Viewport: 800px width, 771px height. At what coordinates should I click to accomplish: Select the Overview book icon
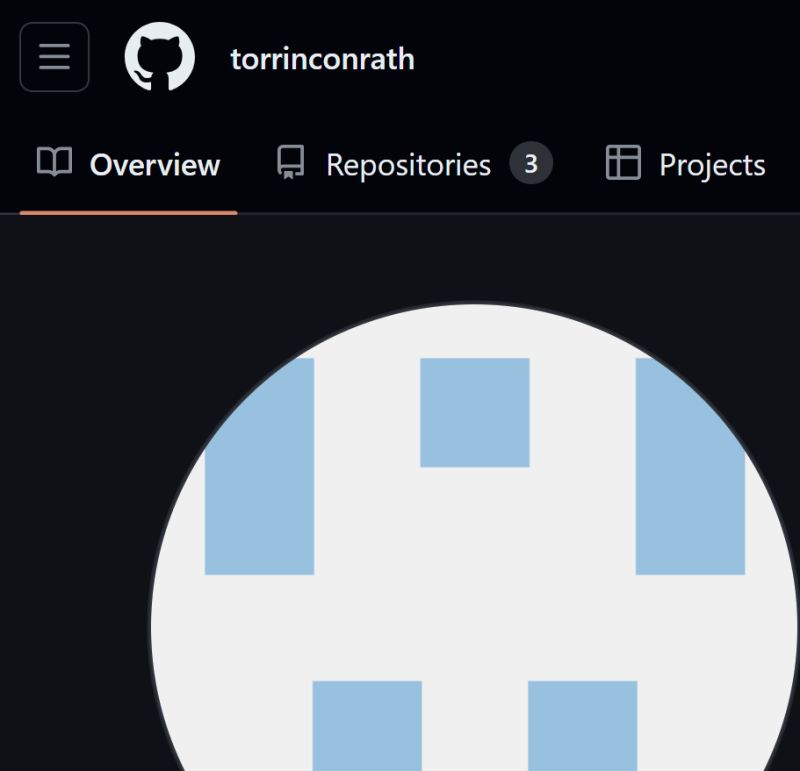(x=54, y=164)
